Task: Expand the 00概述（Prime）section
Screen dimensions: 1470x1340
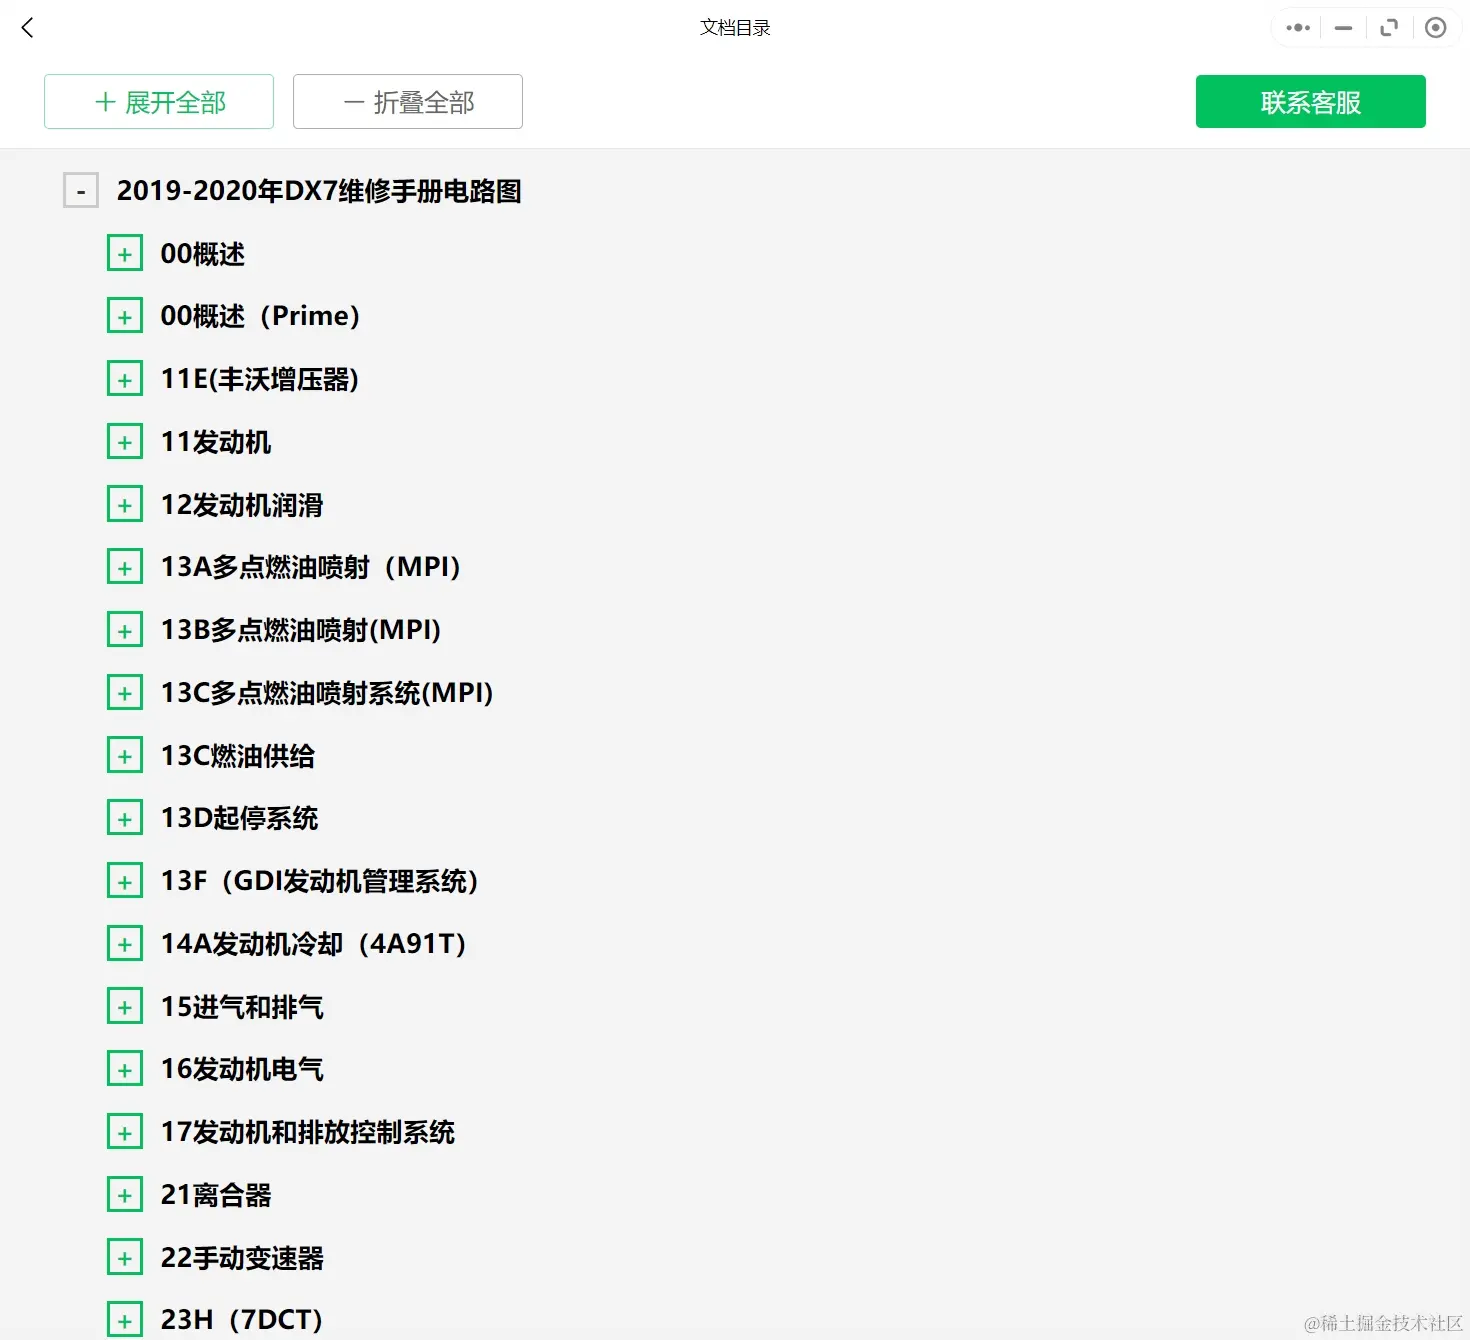Action: (x=125, y=314)
